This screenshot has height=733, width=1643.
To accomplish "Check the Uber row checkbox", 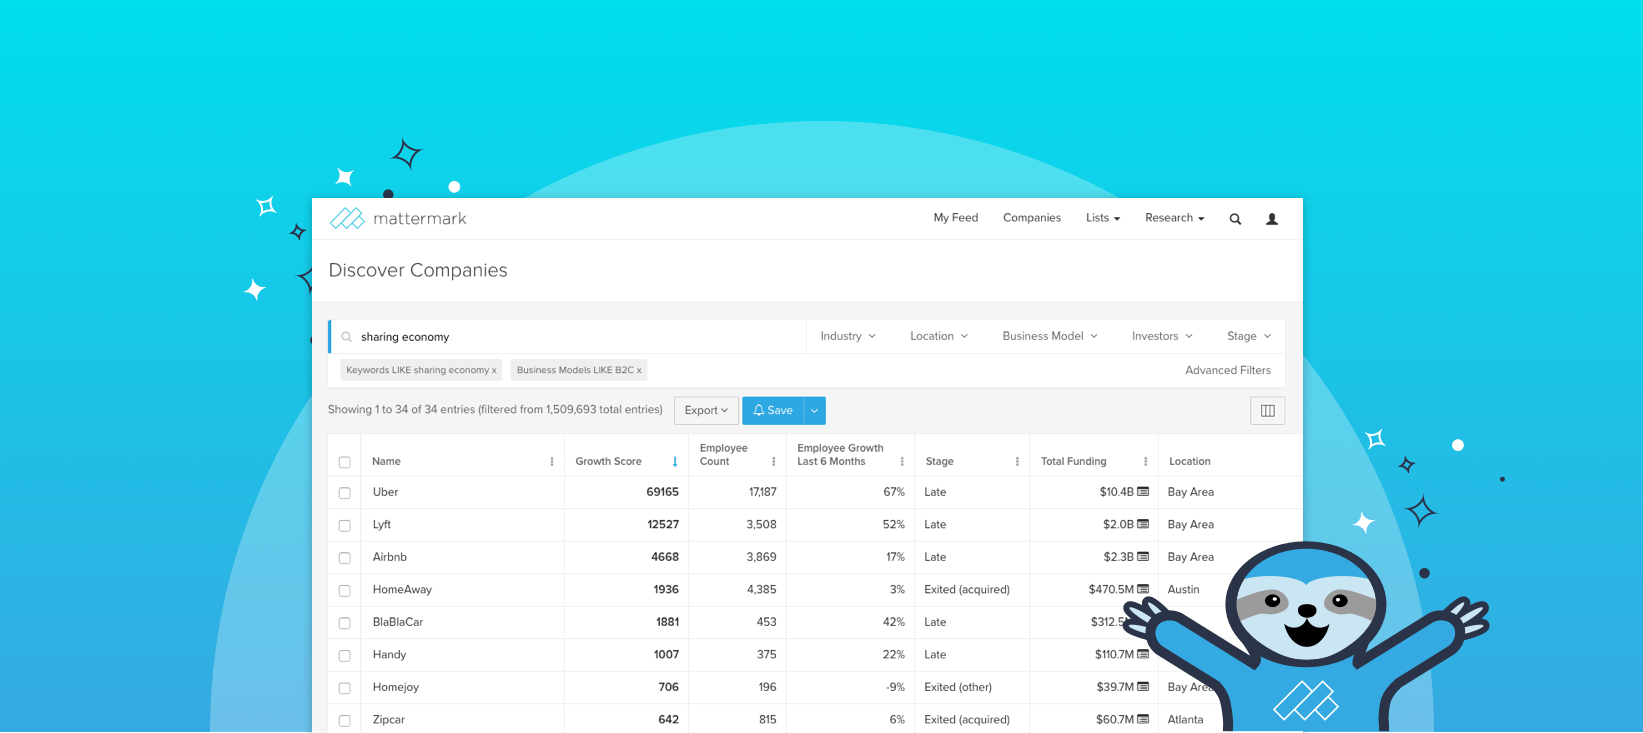I will (345, 493).
